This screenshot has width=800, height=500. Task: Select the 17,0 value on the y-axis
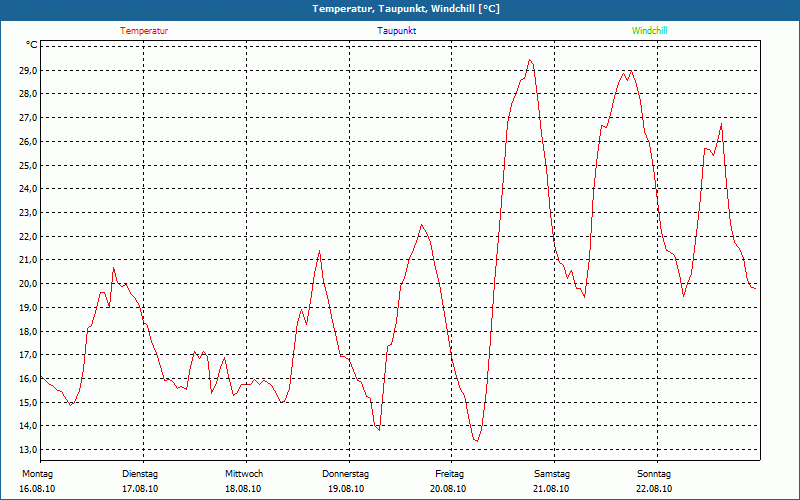pos(29,355)
